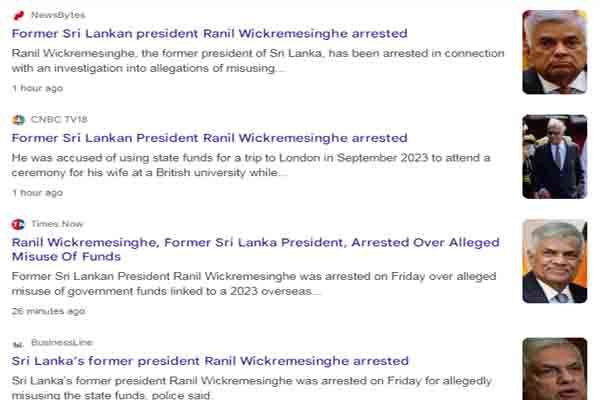This screenshot has width=600, height=400.
Task: Open BusinessLine headline Sri Lanka's former president arrested
Action: [x=210, y=361]
